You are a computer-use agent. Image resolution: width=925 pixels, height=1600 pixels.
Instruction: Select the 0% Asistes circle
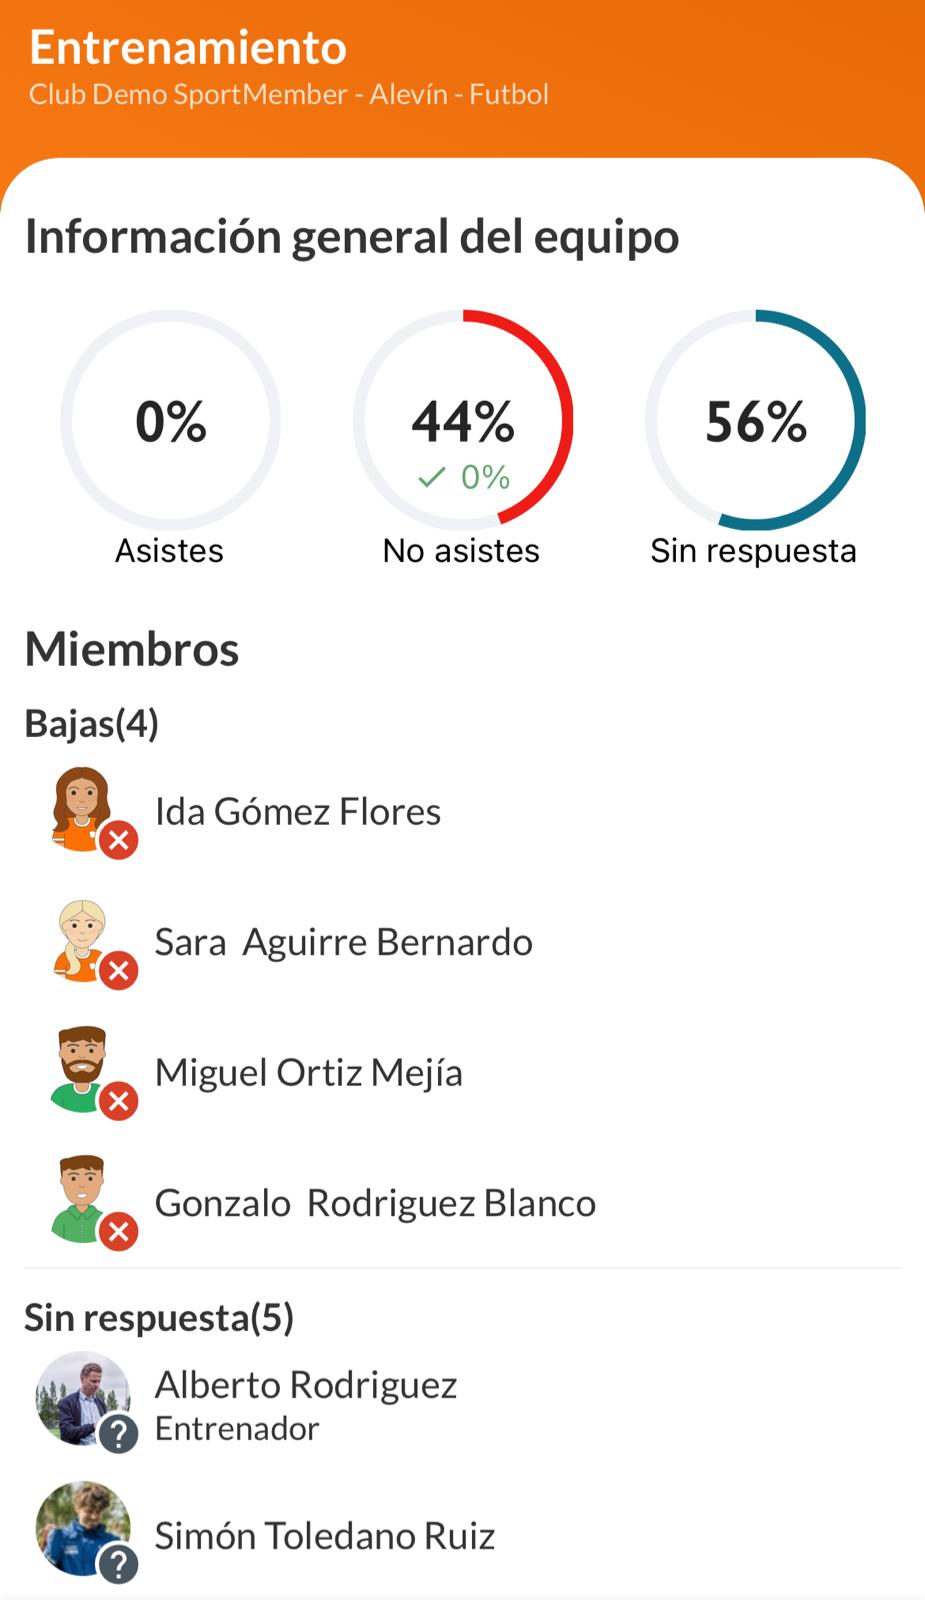(171, 420)
